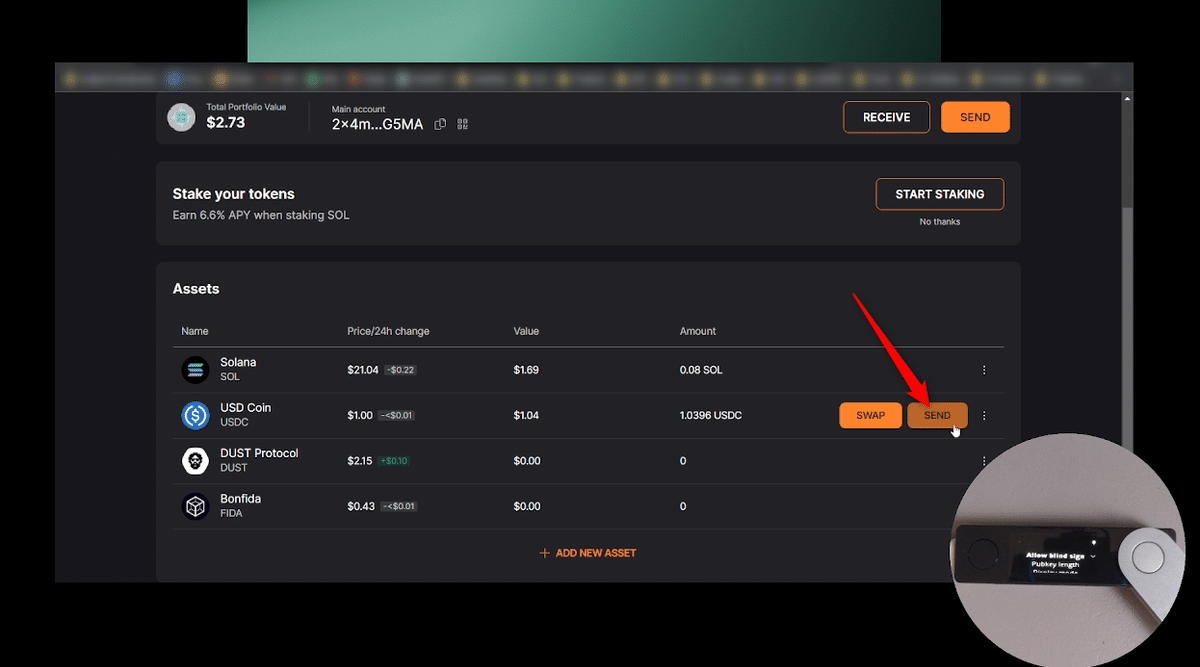1200x667 pixels.
Task: Click ADD NEW ASSET
Action: [588, 553]
